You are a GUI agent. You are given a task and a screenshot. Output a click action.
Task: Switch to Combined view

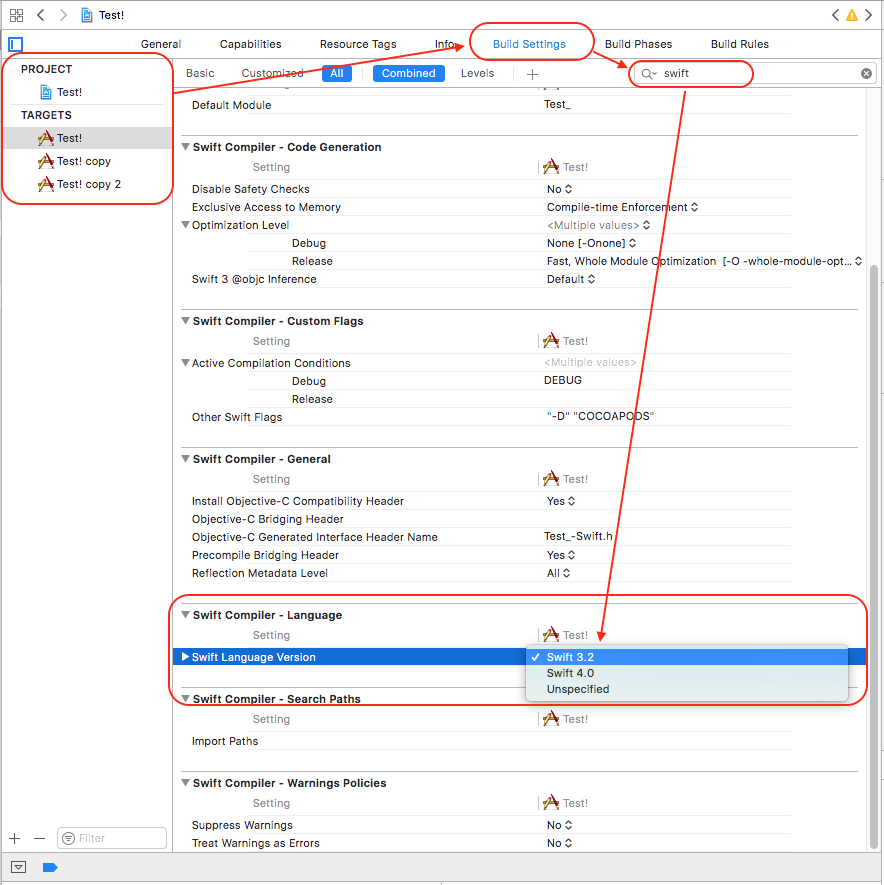[409, 73]
